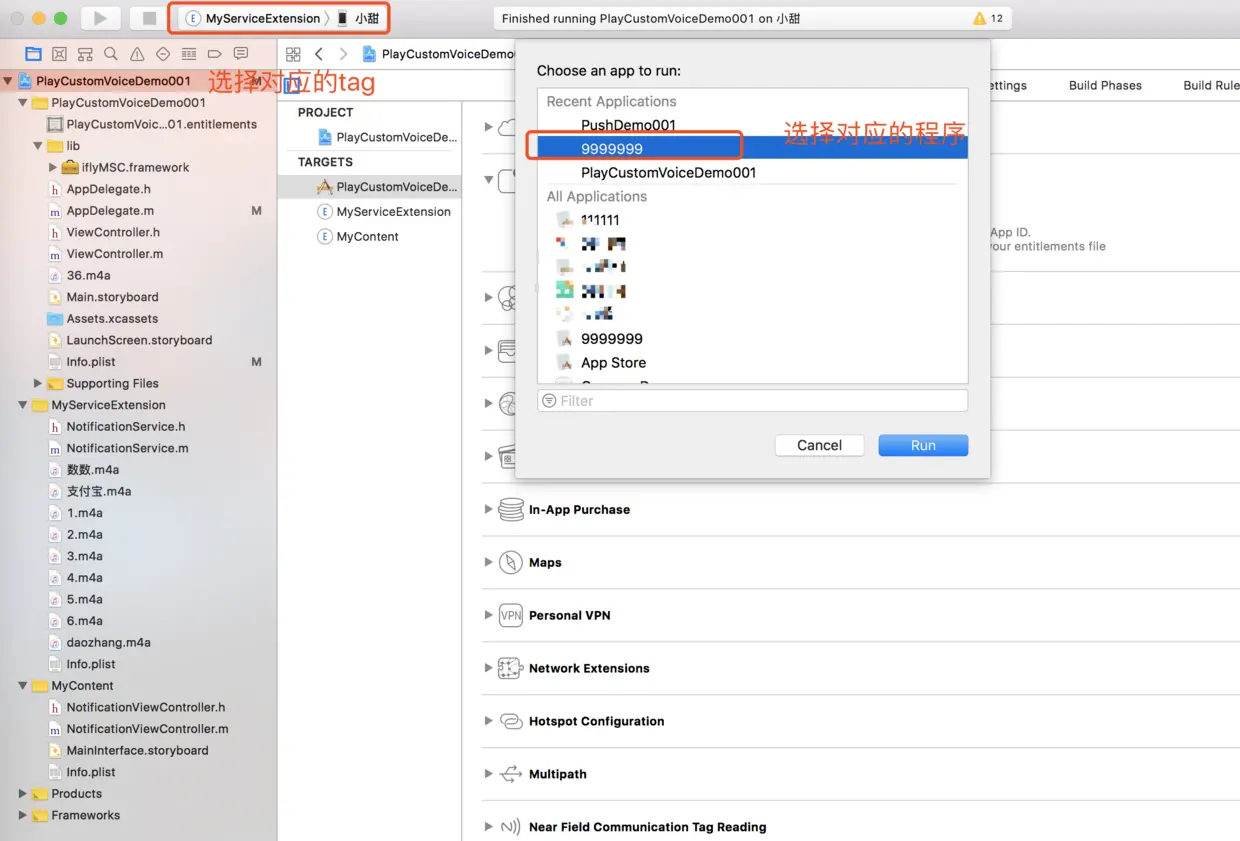Click the Run (play) button in toolbar
This screenshot has height=841, width=1240.
[100, 18]
